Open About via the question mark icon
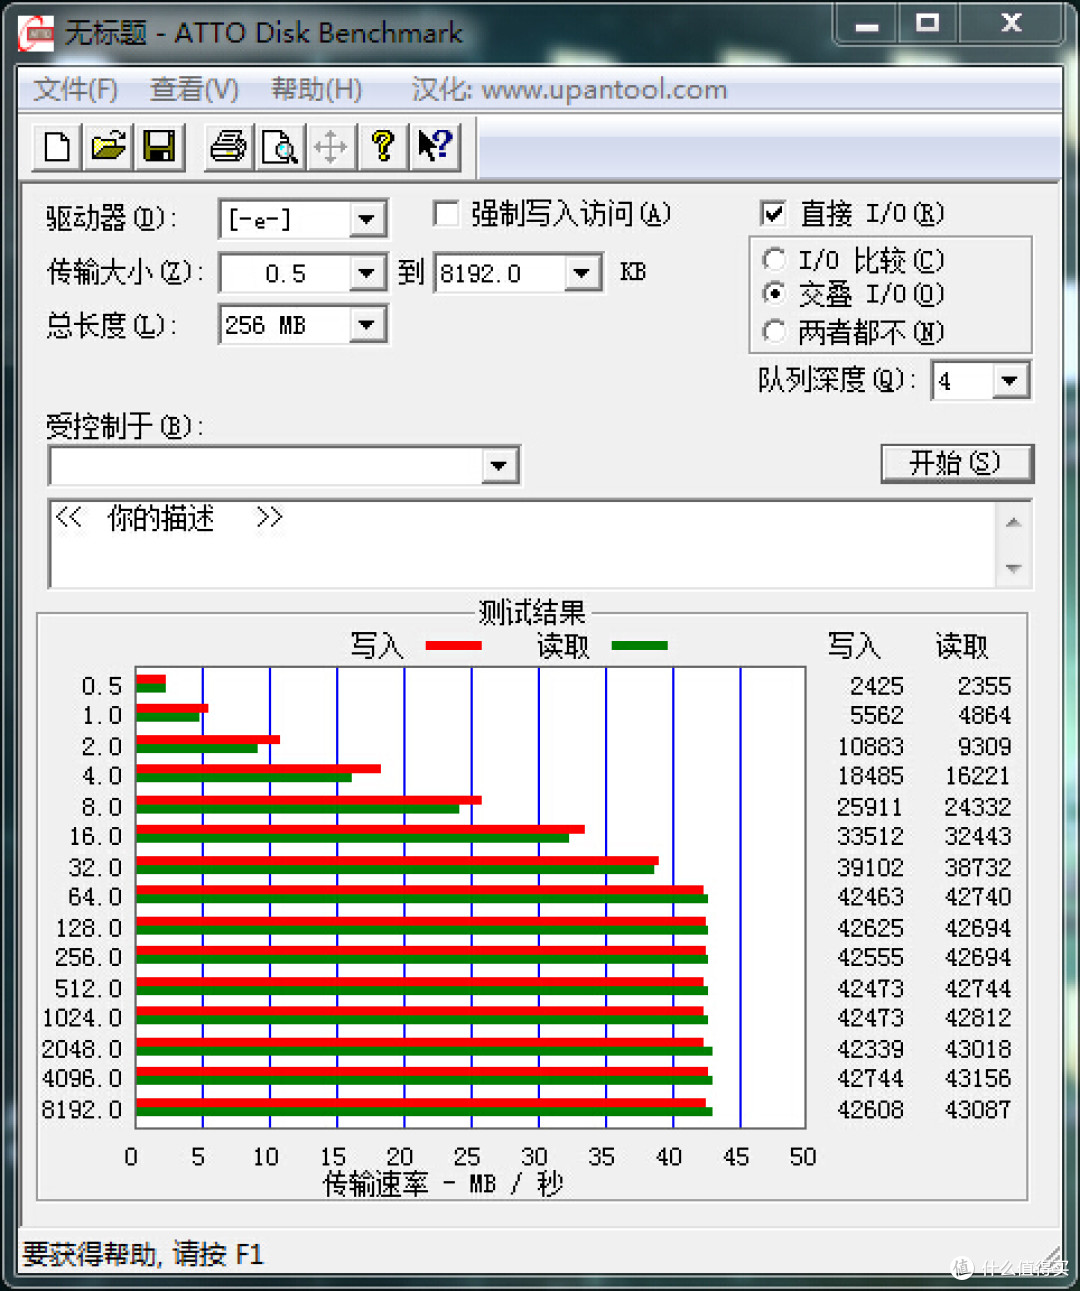 click(x=382, y=147)
